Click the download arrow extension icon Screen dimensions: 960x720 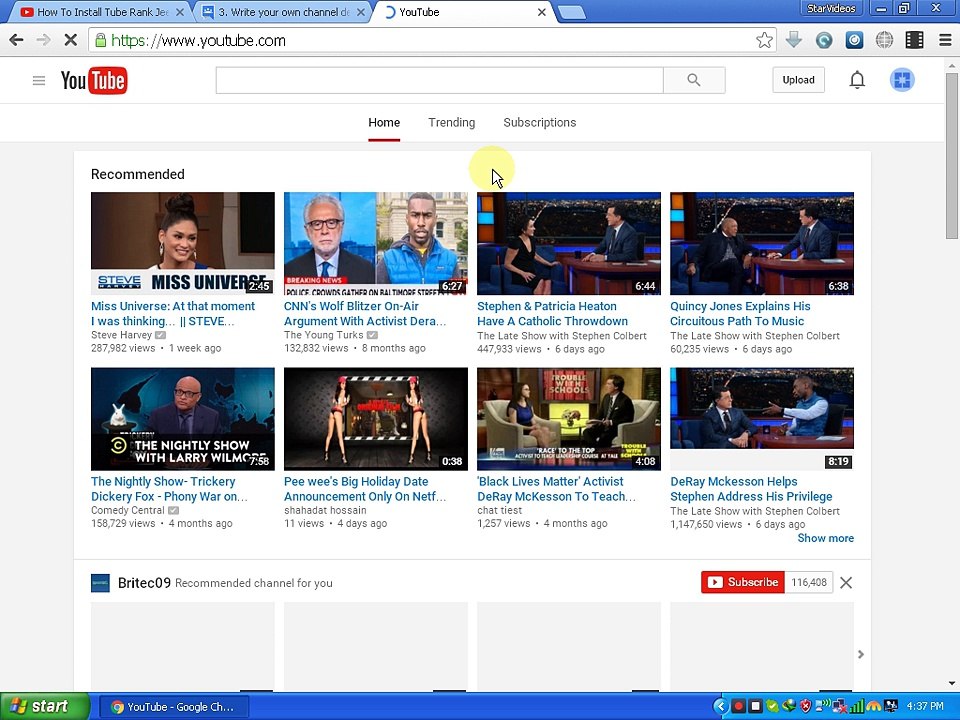pos(793,40)
